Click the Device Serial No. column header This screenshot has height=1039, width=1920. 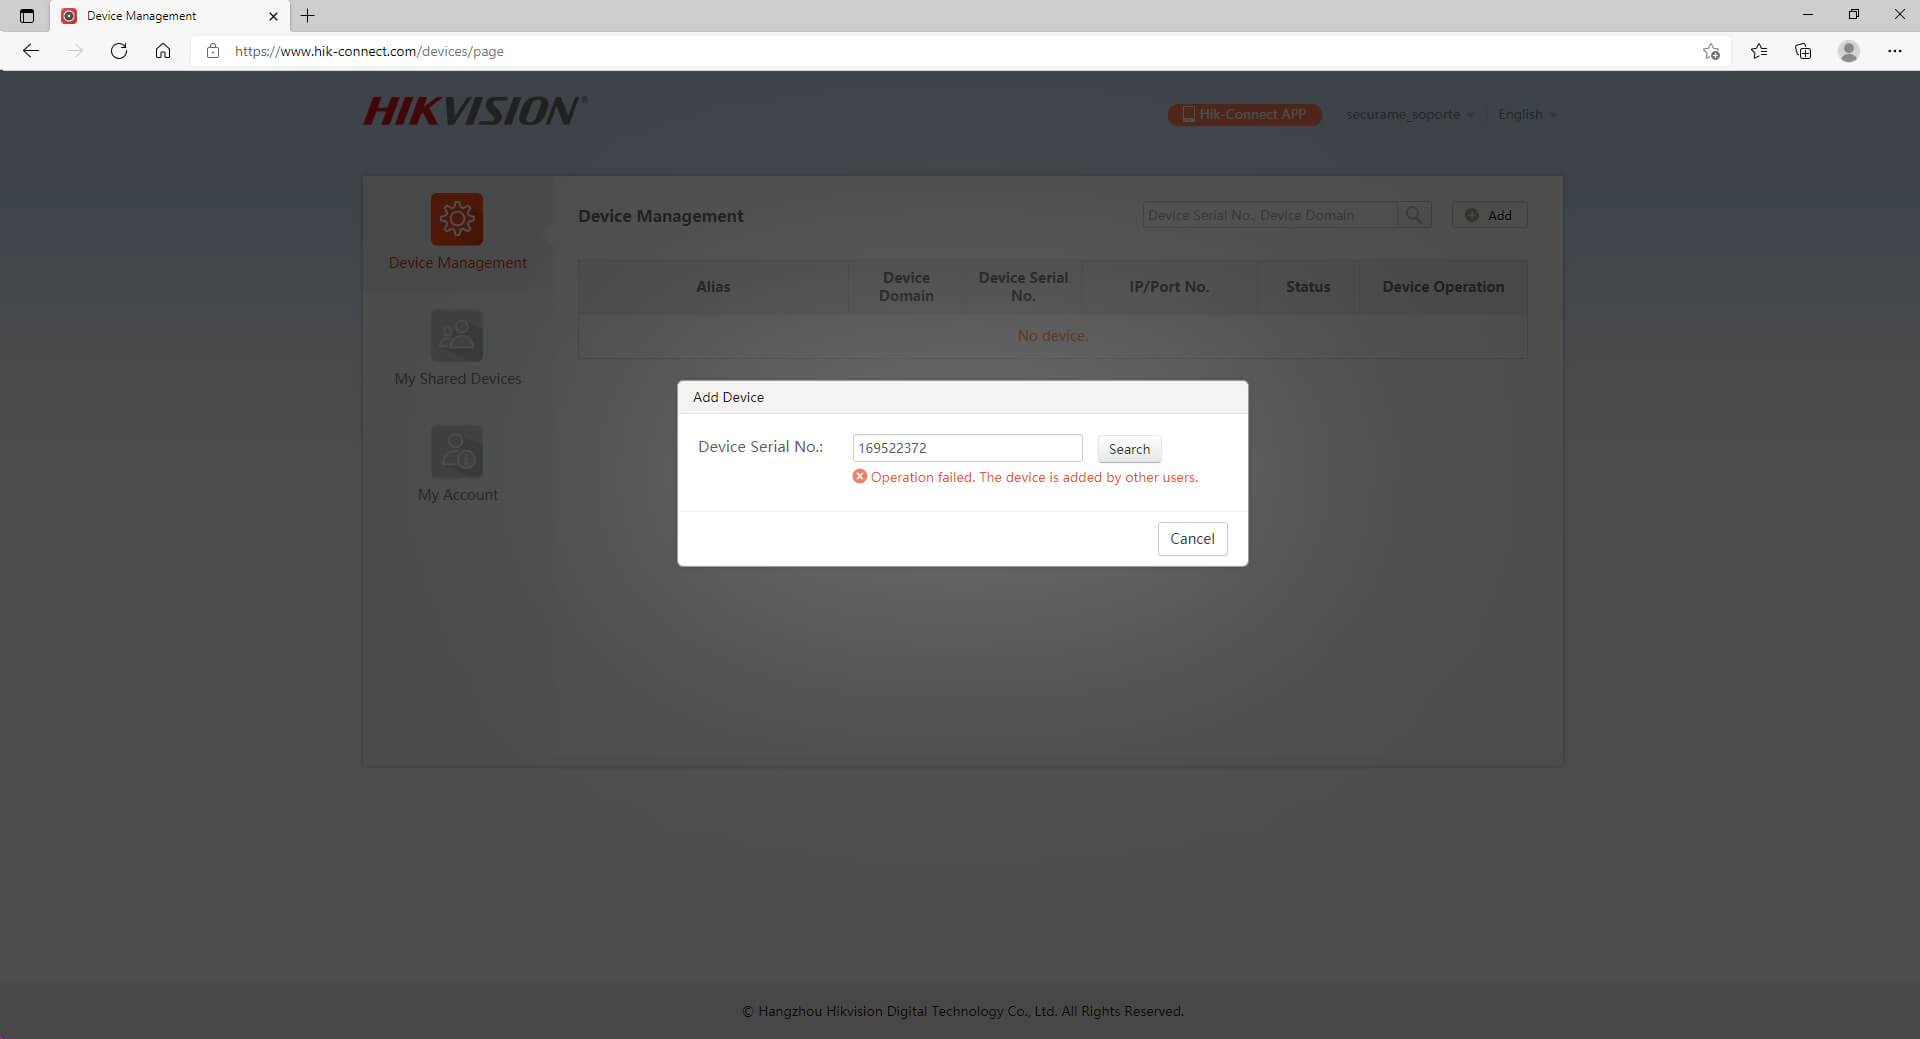click(x=1023, y=287)
